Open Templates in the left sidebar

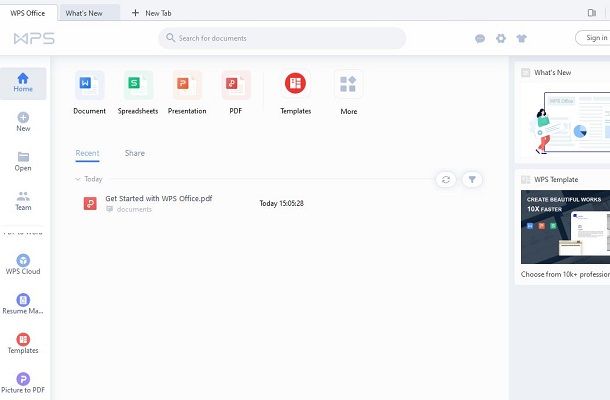pyautogui.click(x=23, y=344)
